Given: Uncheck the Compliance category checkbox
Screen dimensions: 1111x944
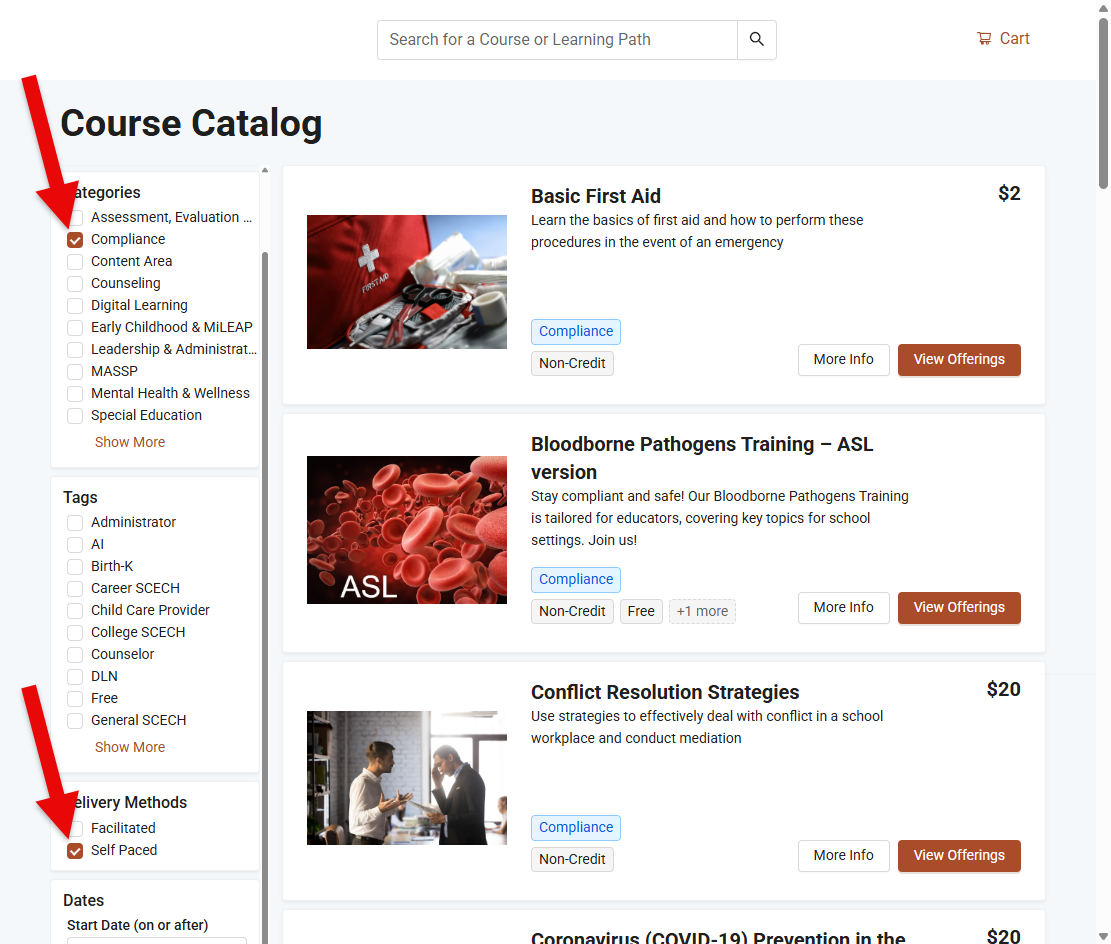Looking at the screenshot, I should point(75,240).
